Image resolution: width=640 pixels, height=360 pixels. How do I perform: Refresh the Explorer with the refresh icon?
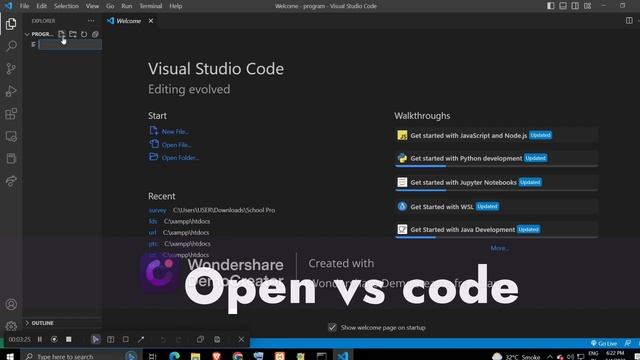click(x=84, y=34)
